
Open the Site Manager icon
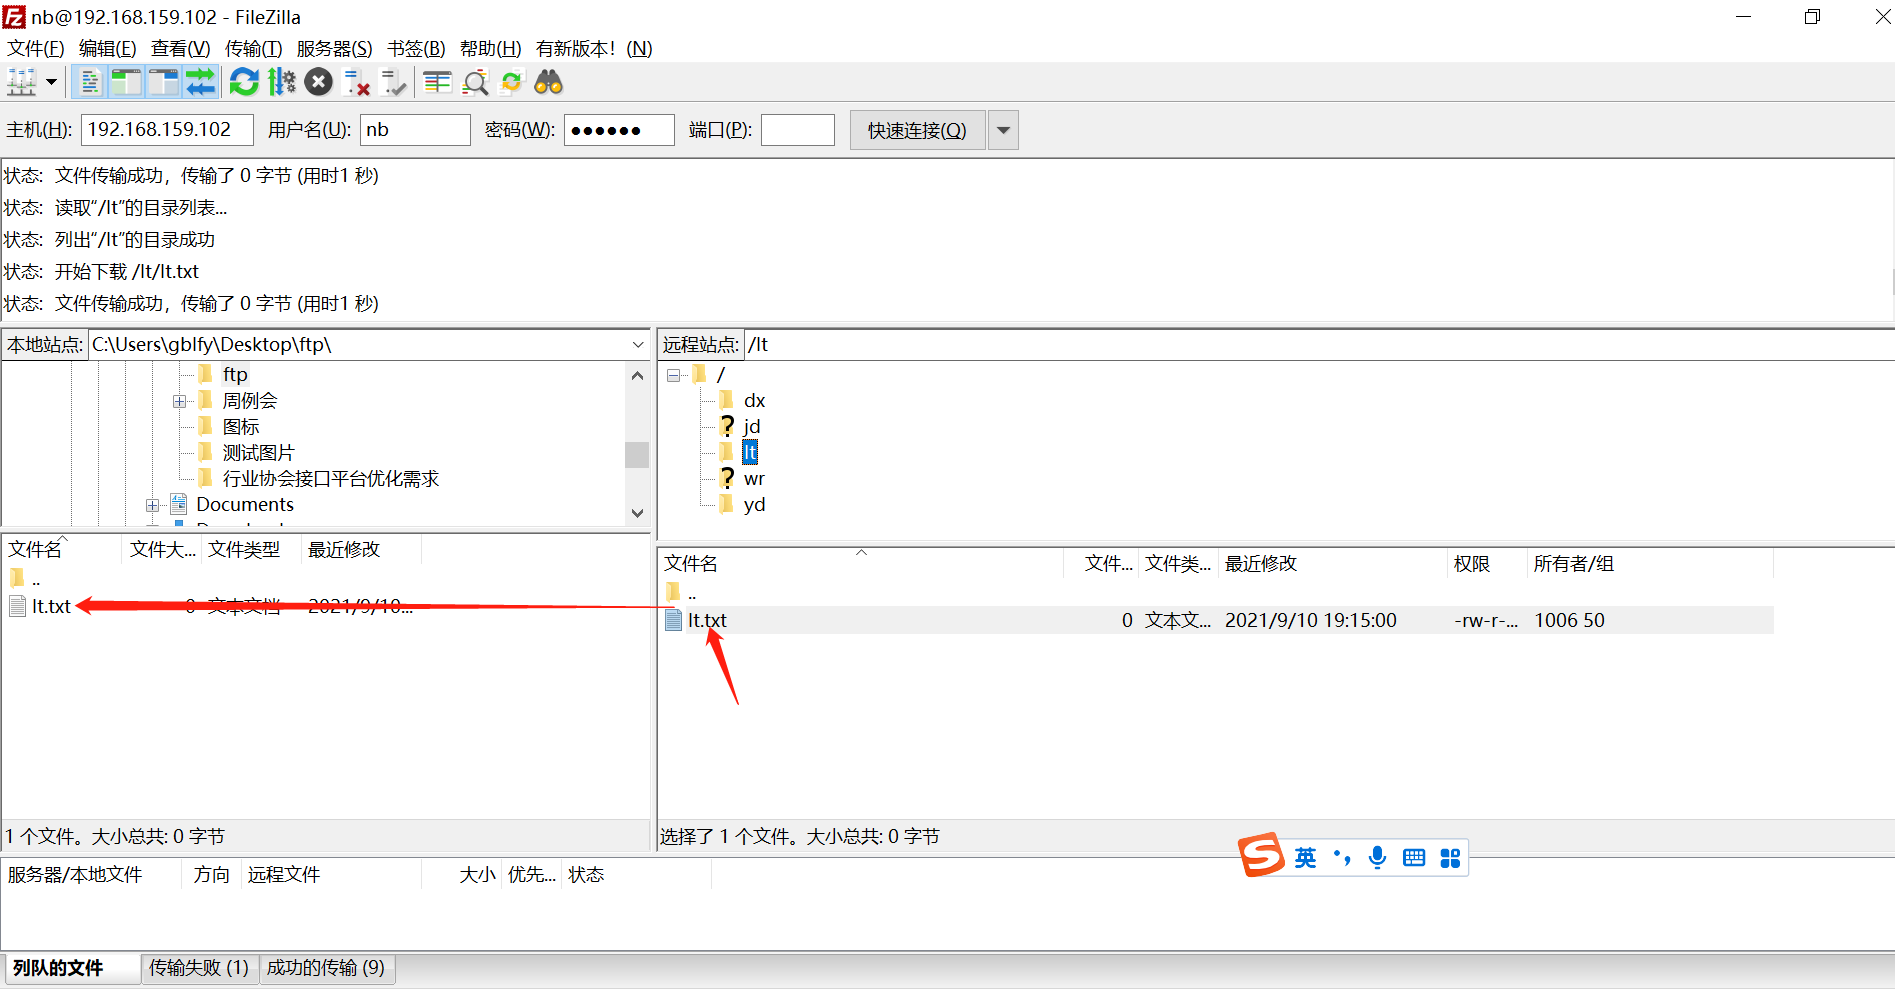22,82
